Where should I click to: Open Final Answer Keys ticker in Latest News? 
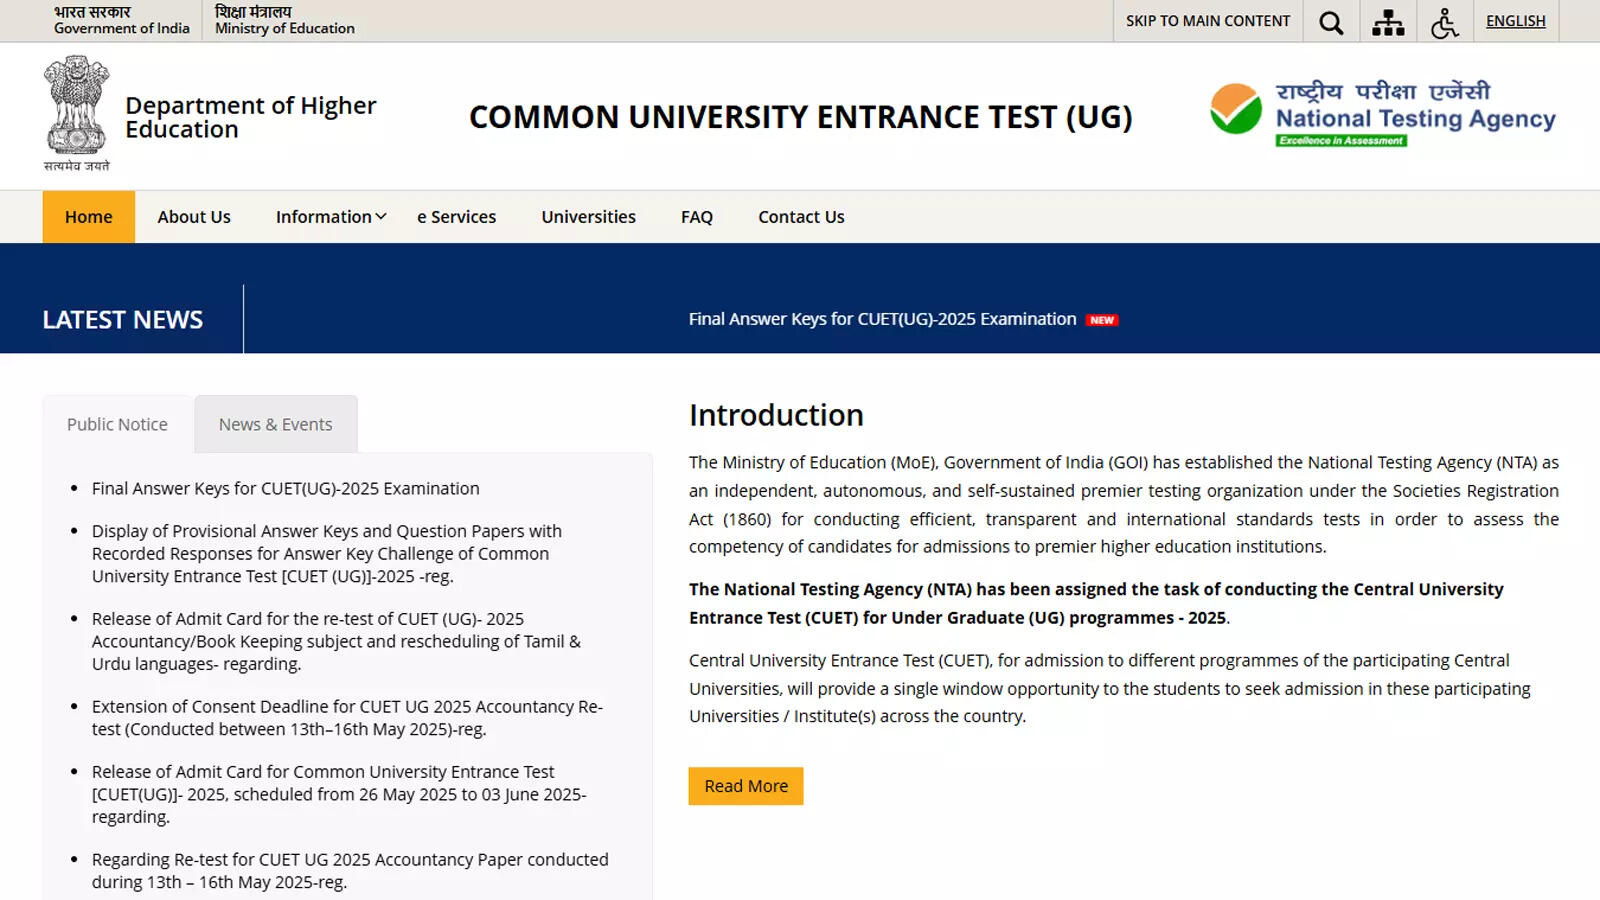pos(882,319)
